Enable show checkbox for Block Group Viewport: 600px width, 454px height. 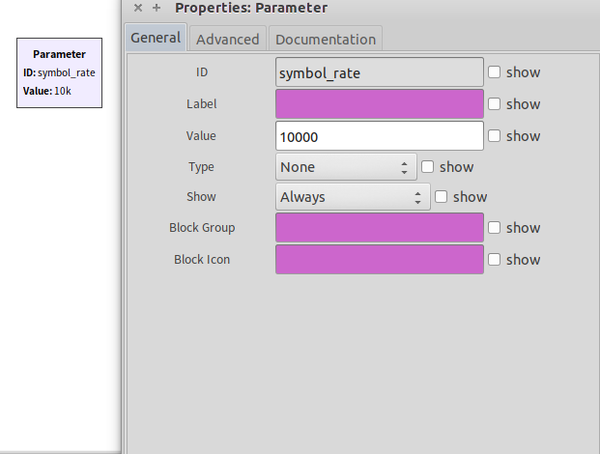tap(495, 228)
